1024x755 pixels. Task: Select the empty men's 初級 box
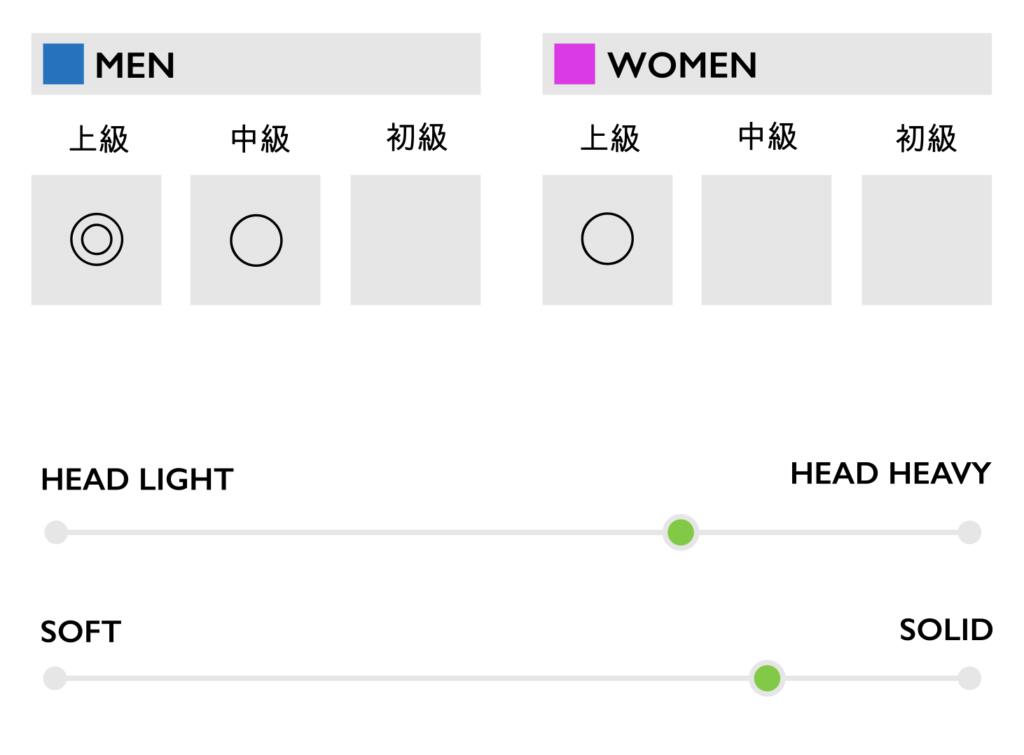tap(415, 240)
